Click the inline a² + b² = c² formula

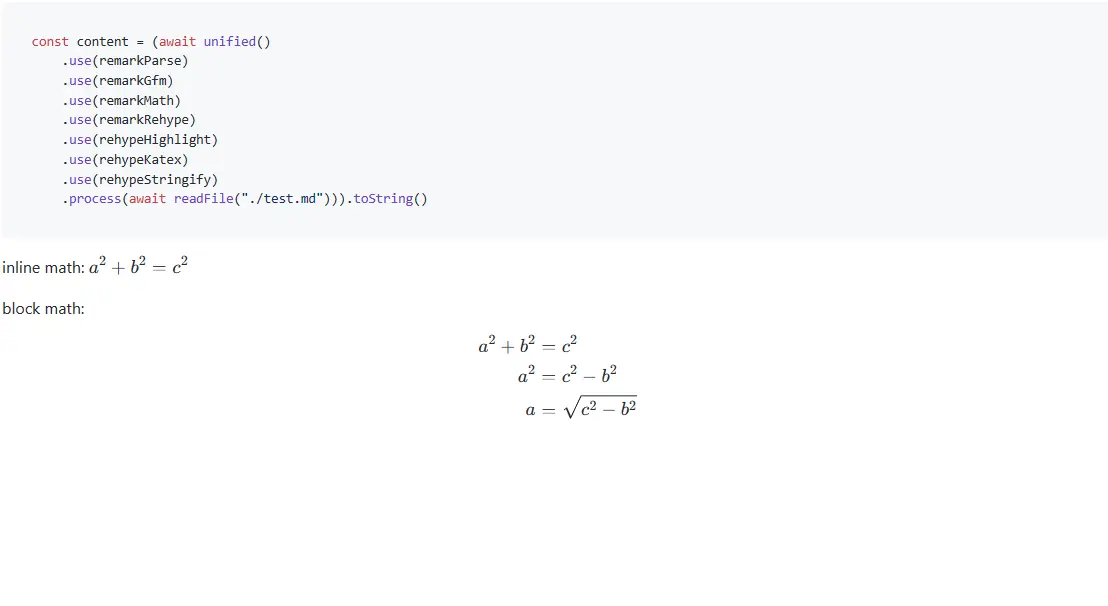pyautogui.click(x=139, y=267)
